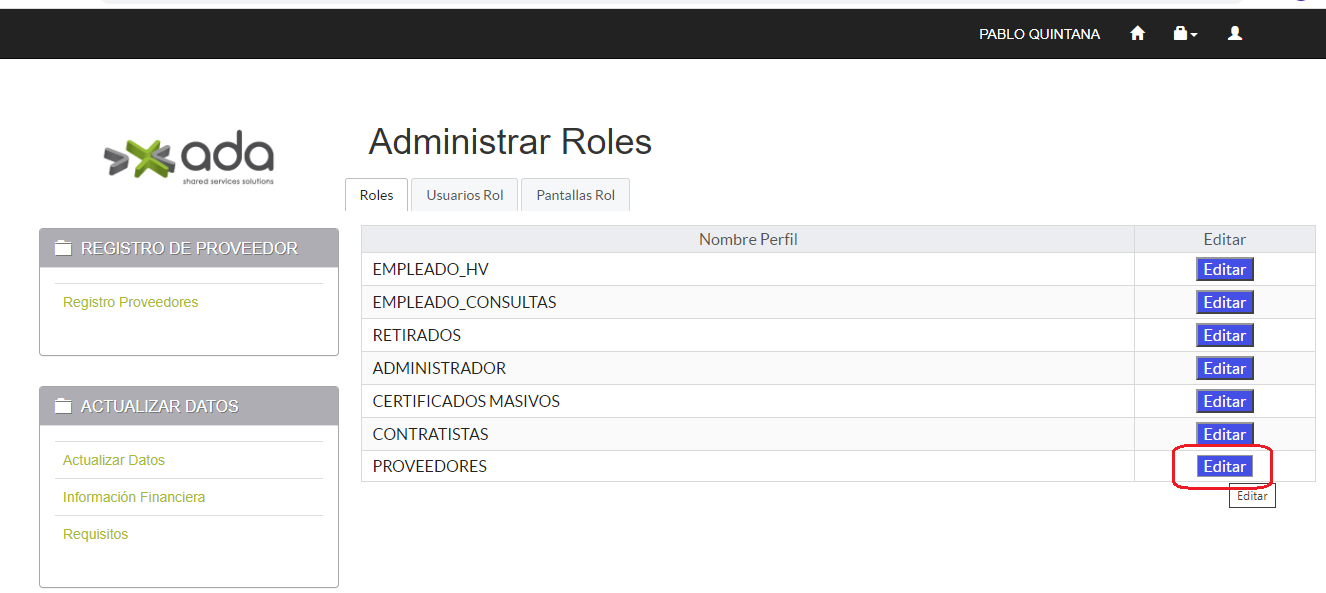Edit the EMPLEADO_CONSULTAS role
1326x593 pixels.
tap(1224, 302)
